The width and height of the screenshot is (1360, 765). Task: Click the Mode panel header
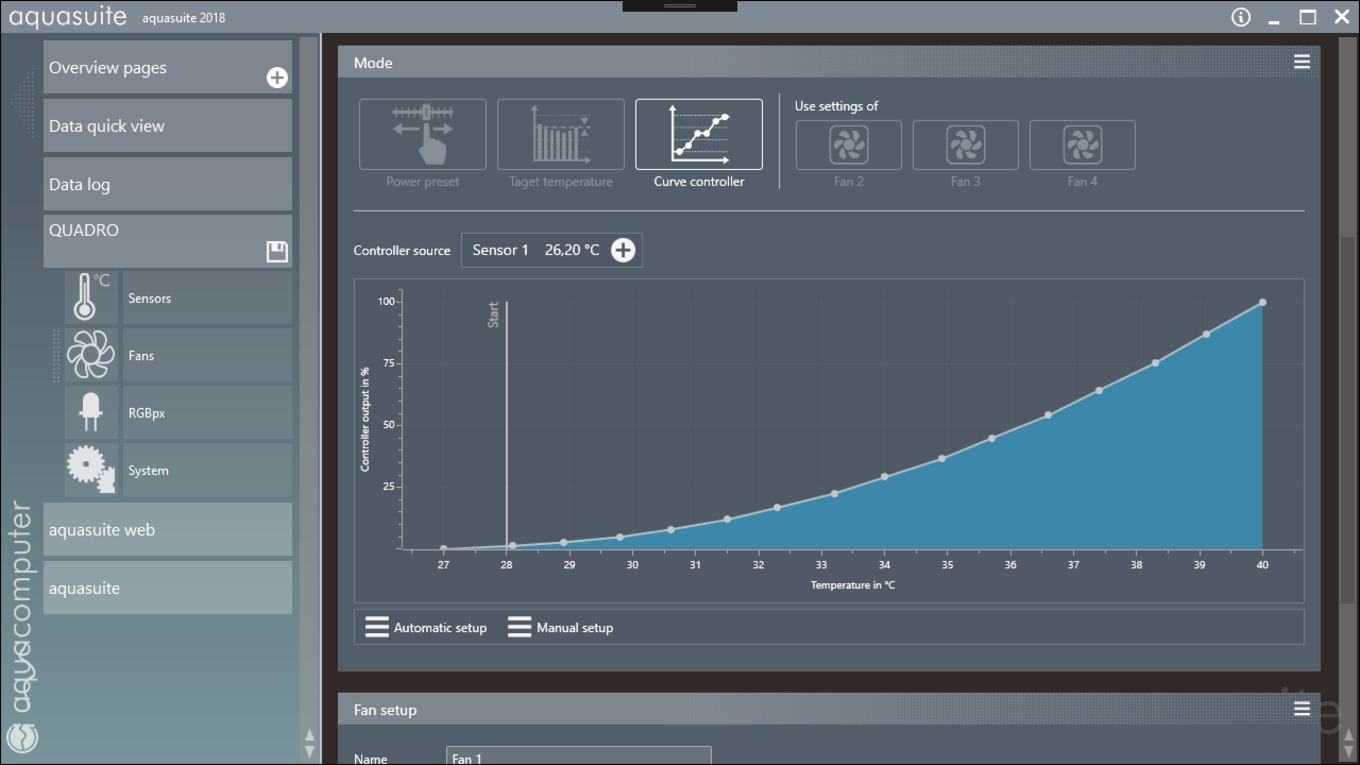coord(829,62)
